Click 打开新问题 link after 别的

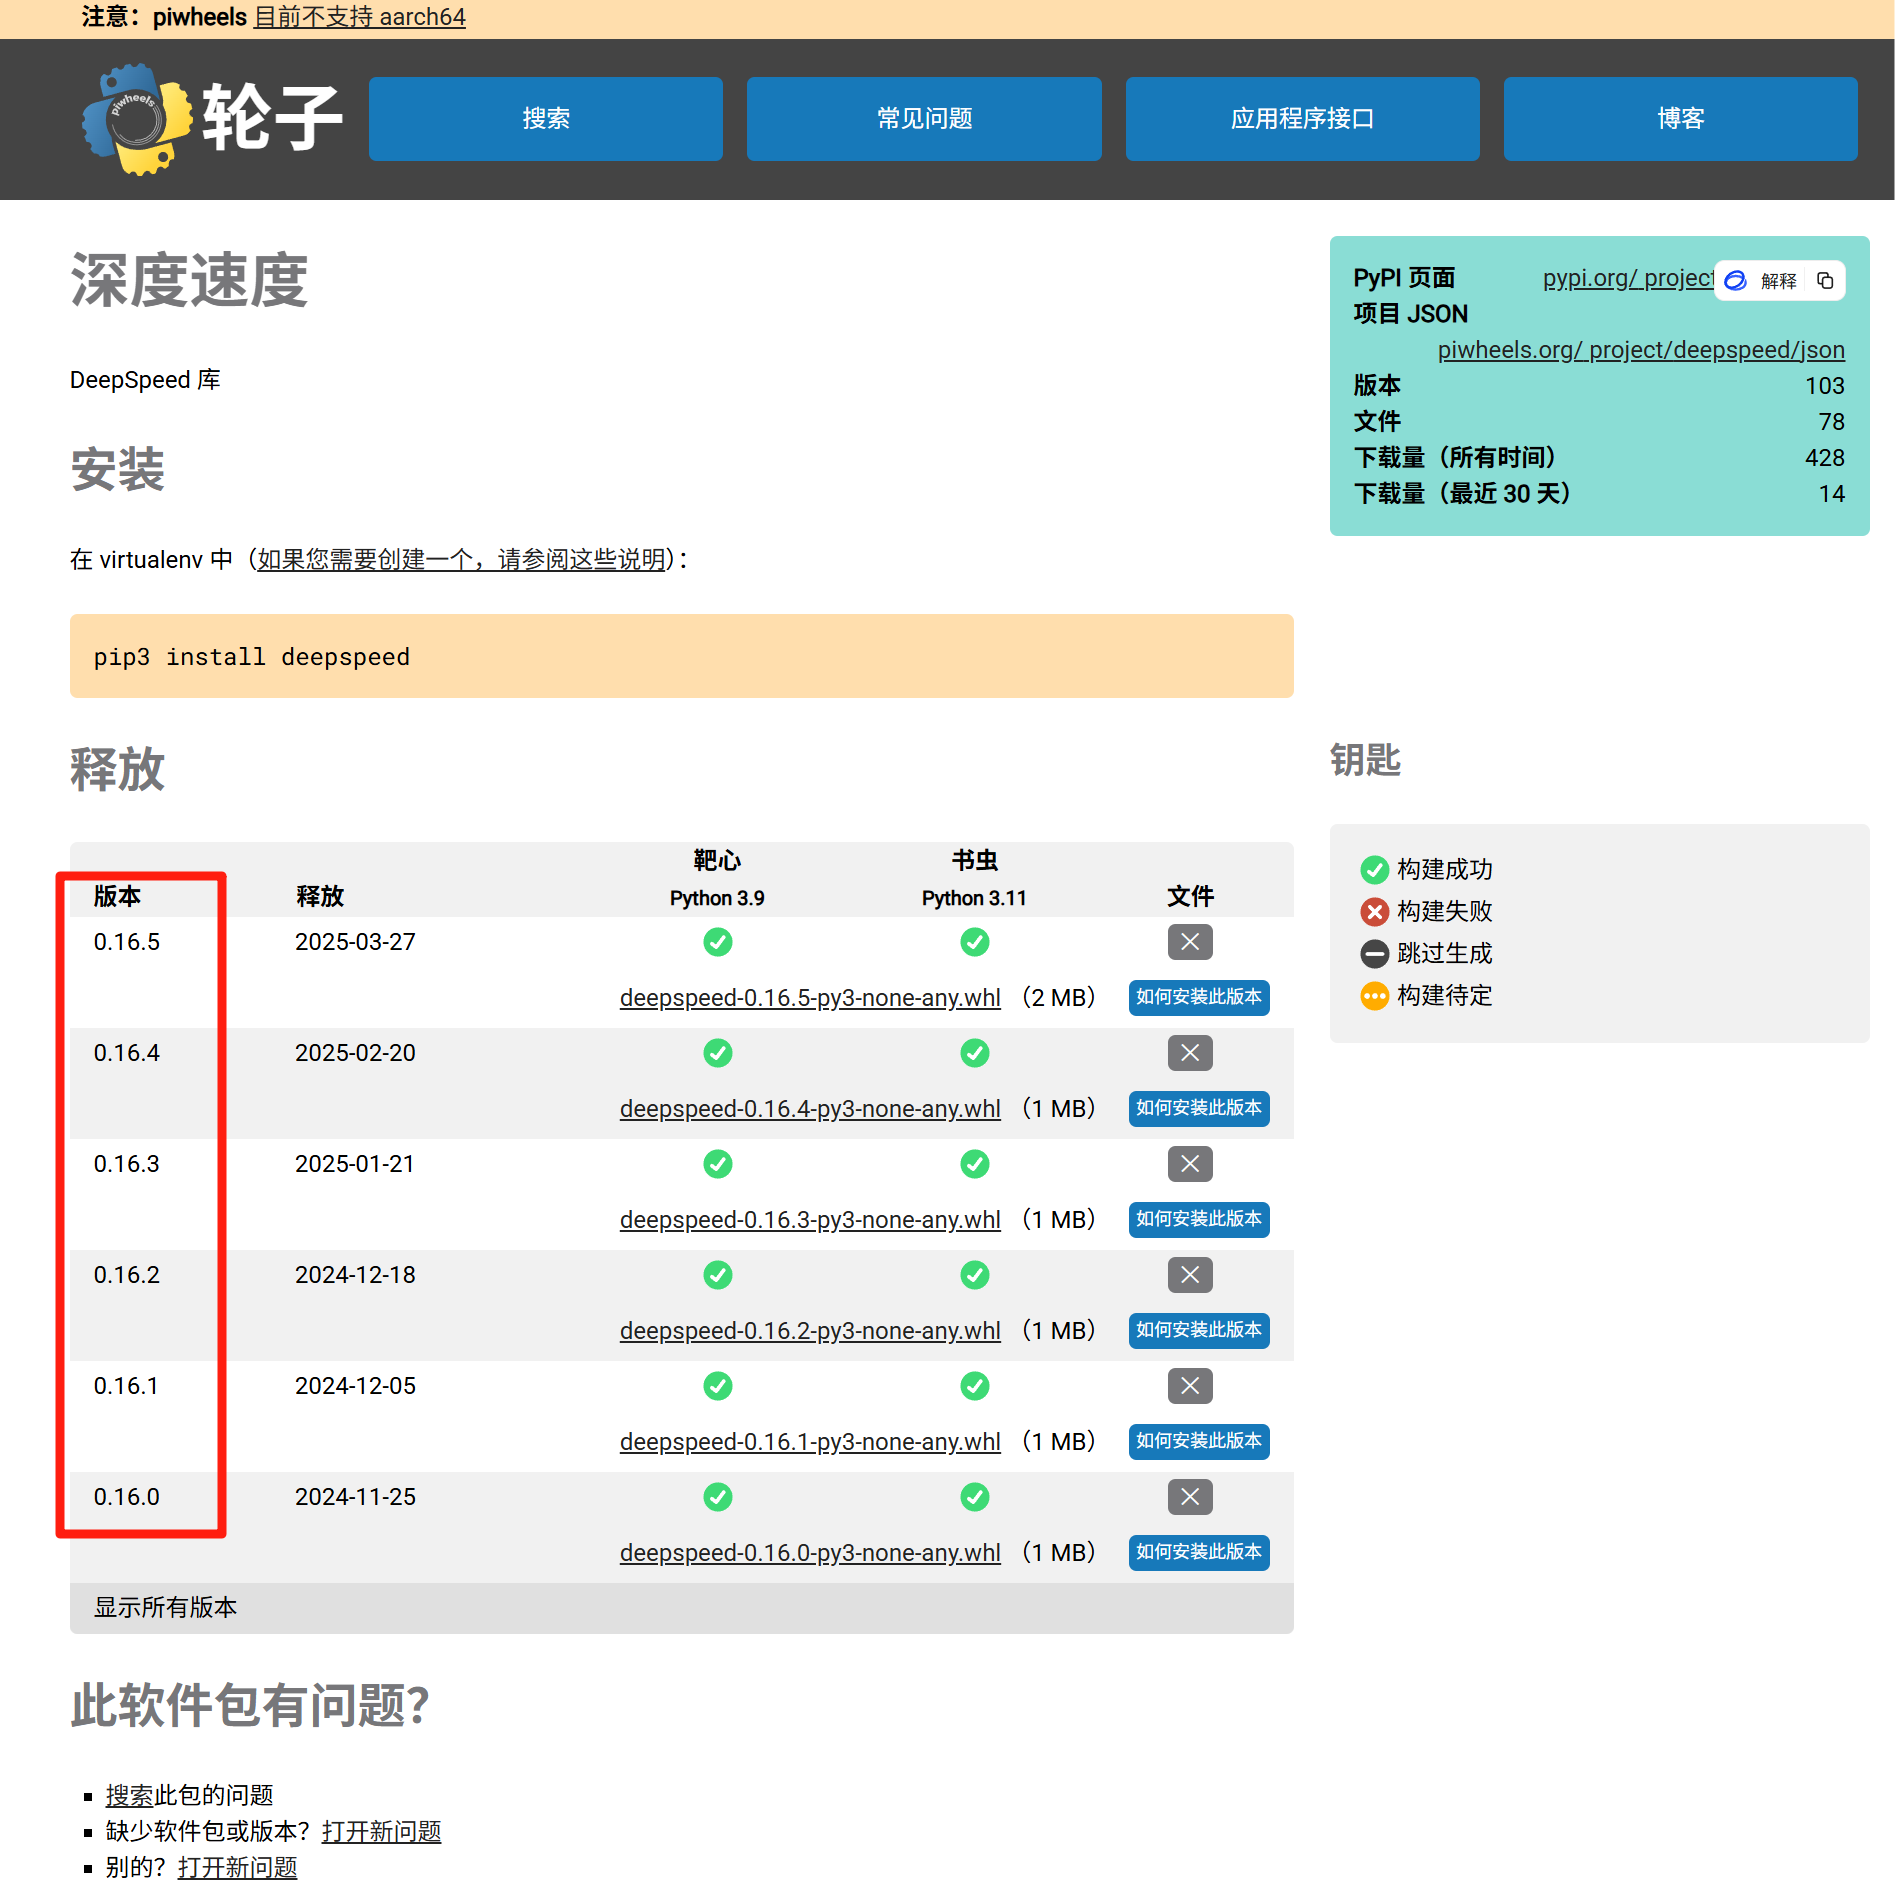(238, 1867)
